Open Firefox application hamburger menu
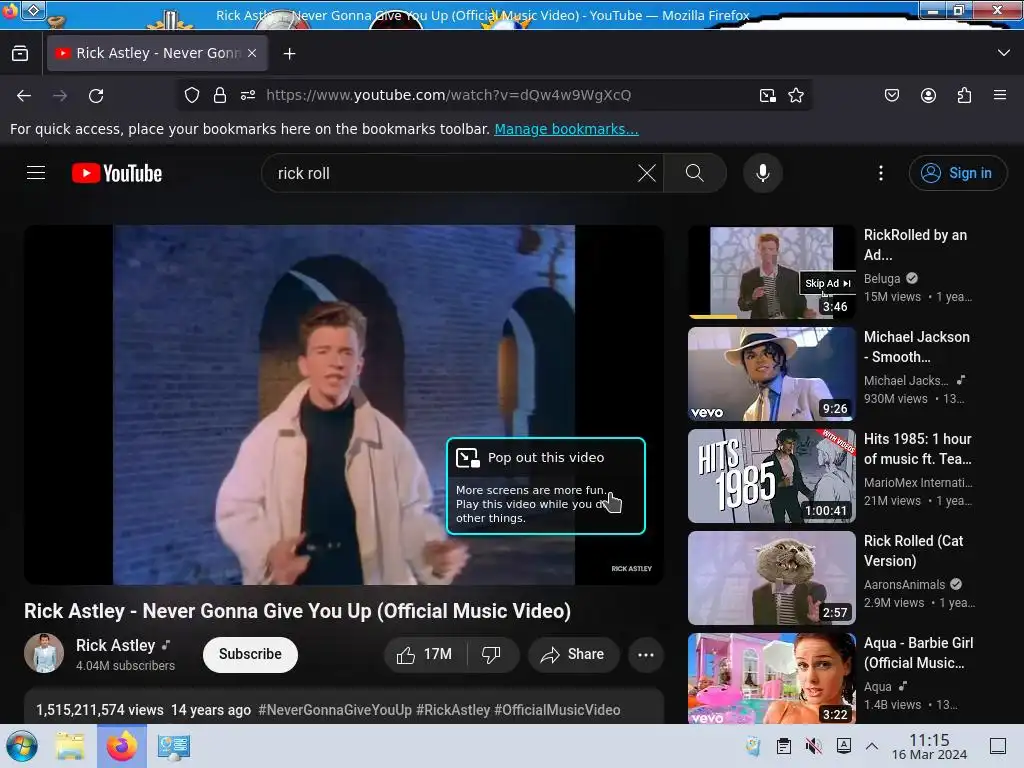Viewport: 1024px width, 768px height. pyautogui.click(x=1000, y=95)
